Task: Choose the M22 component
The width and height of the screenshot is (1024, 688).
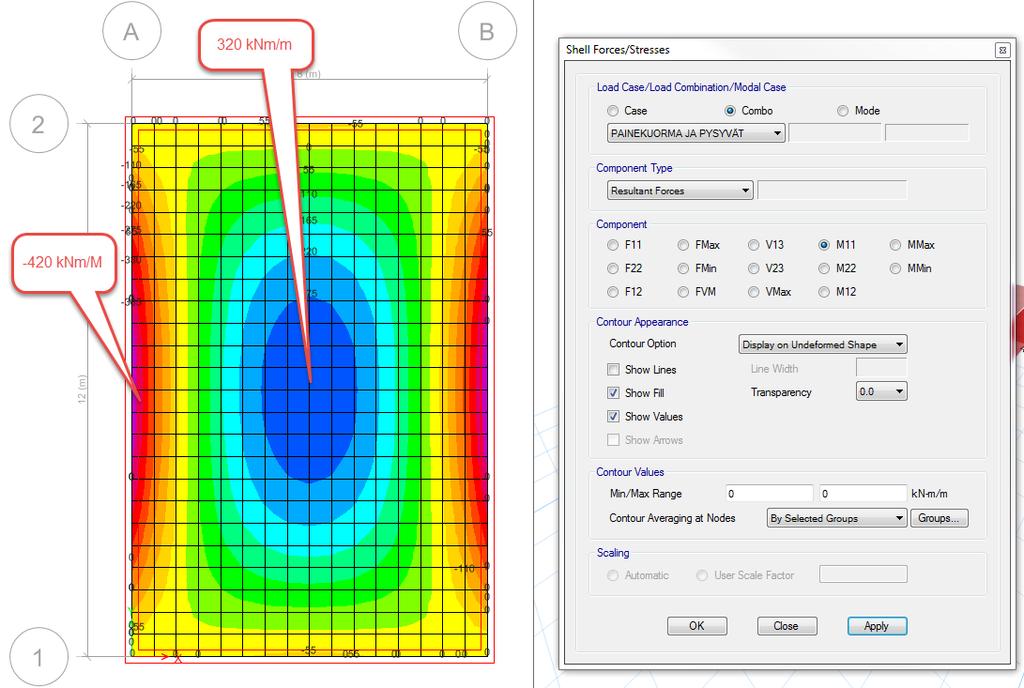Action: tap(824, 268)
